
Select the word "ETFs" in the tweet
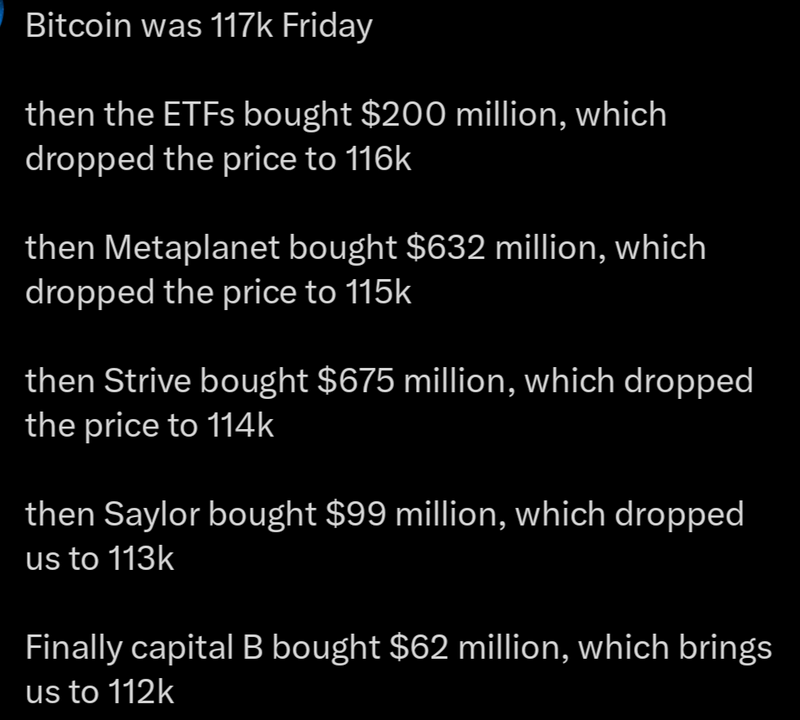click(198, 114)
